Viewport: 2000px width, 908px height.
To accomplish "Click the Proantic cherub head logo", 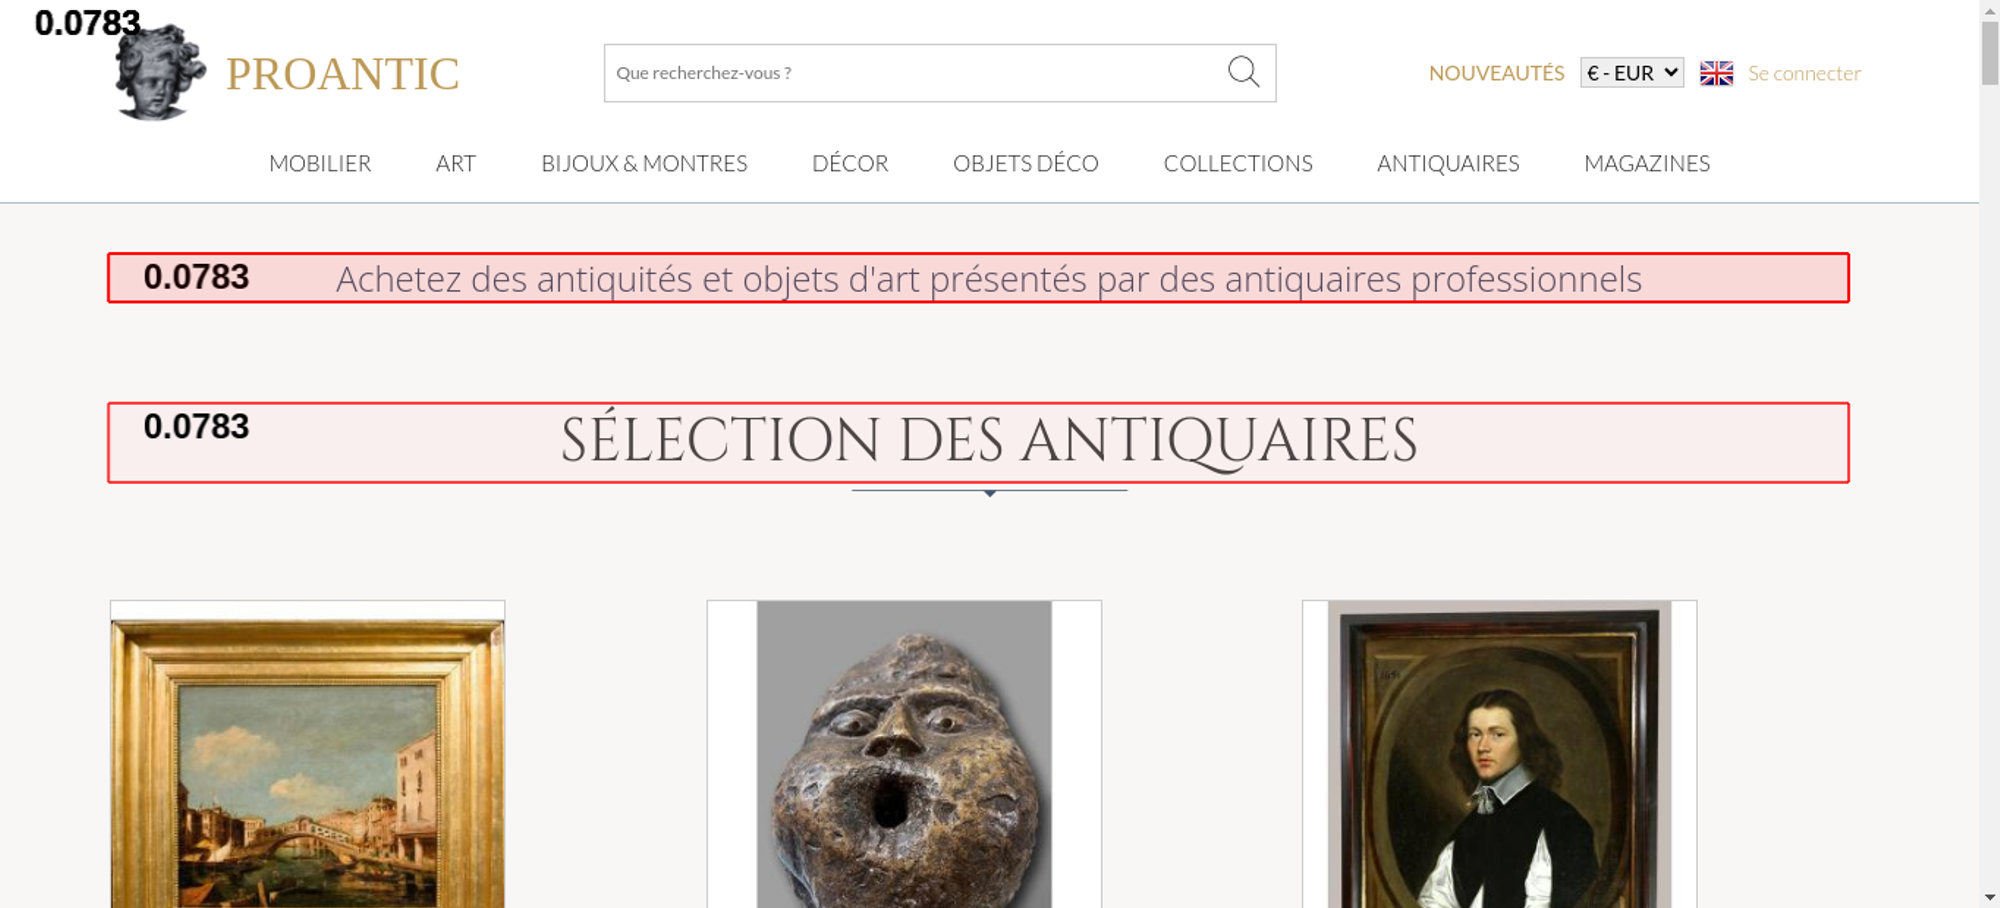I will pyautogui.click(x=160, y=73).
